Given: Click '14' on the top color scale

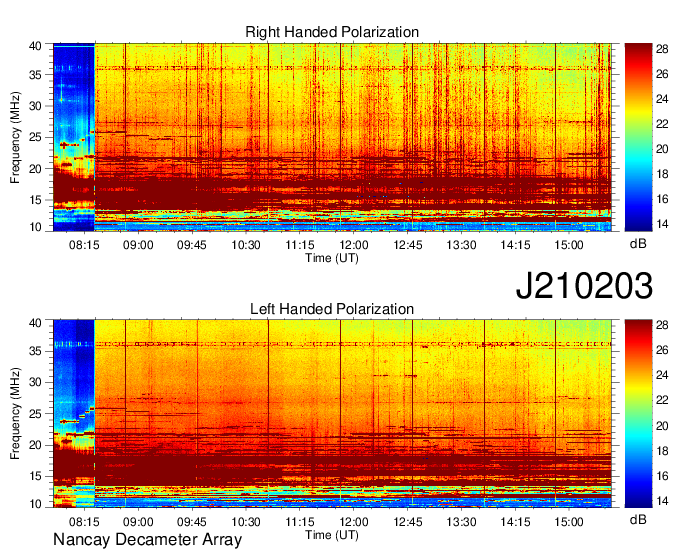Looking at the screenshot, I should pos(662,225).
